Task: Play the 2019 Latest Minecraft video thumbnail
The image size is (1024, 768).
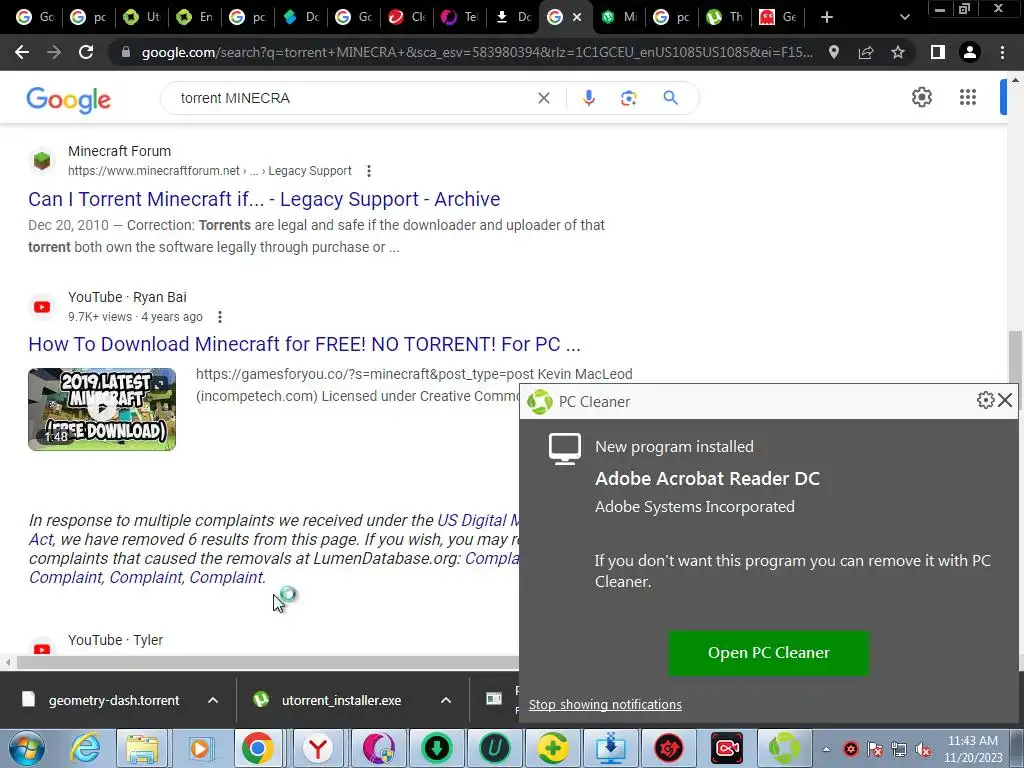Action: [x=102, y=409]
